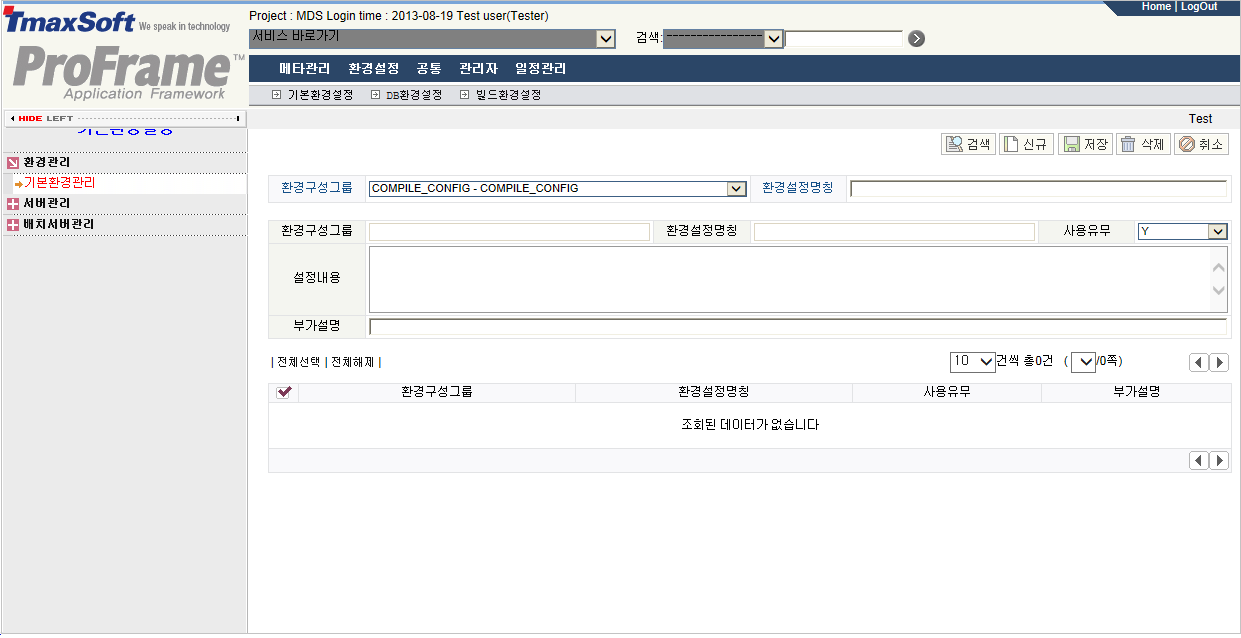
Task: Open the 사용유무 dropdown showing Y
Action: click(1217, 232)
